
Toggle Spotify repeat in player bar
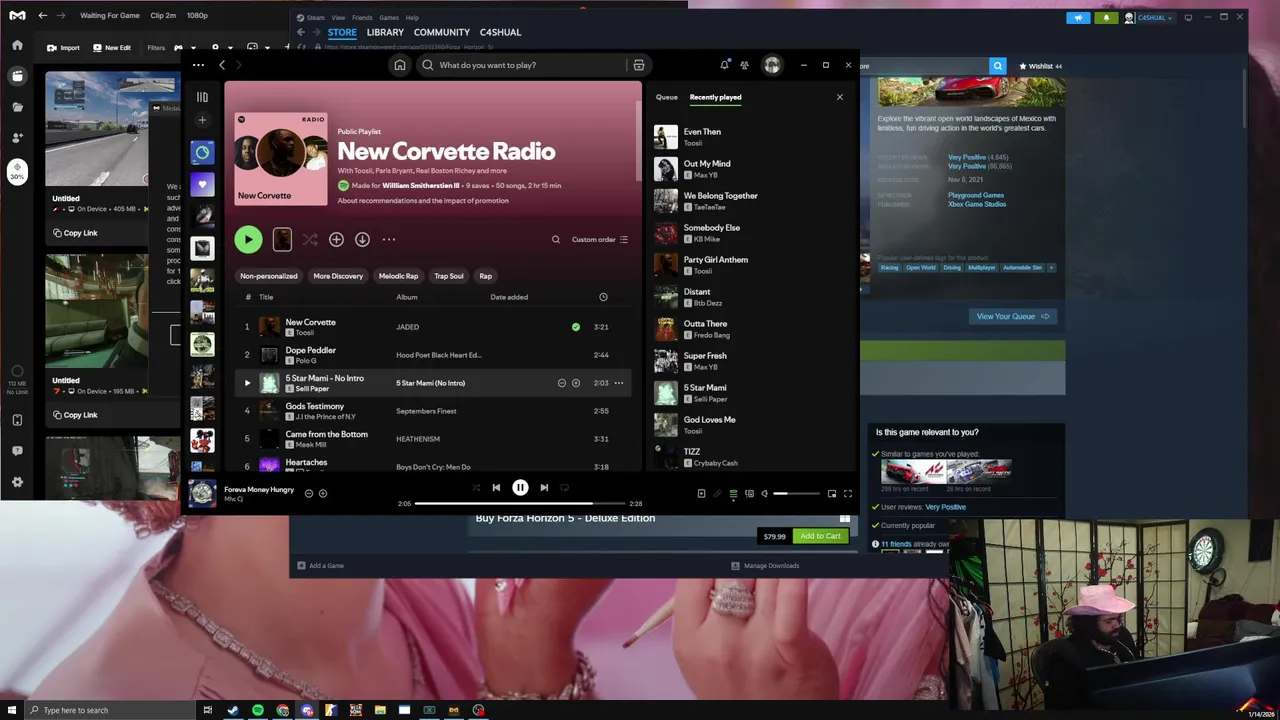tap(565, 488)
